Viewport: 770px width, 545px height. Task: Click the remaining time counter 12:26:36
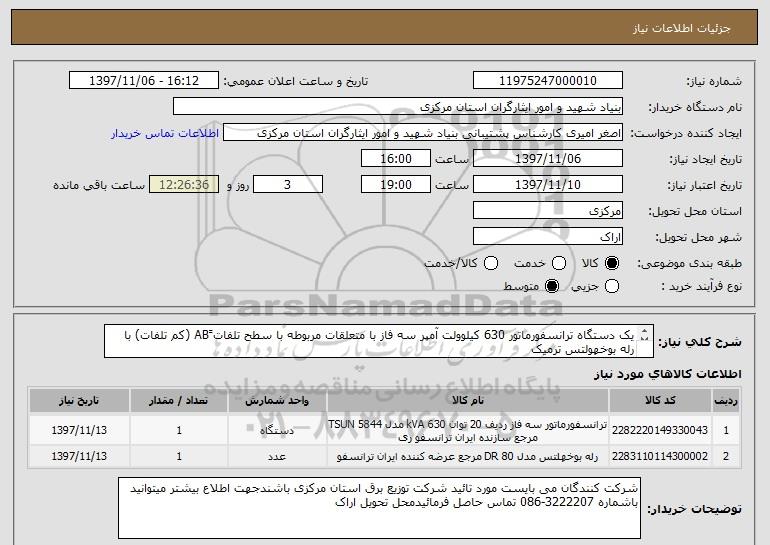click(x=184, y=185)
